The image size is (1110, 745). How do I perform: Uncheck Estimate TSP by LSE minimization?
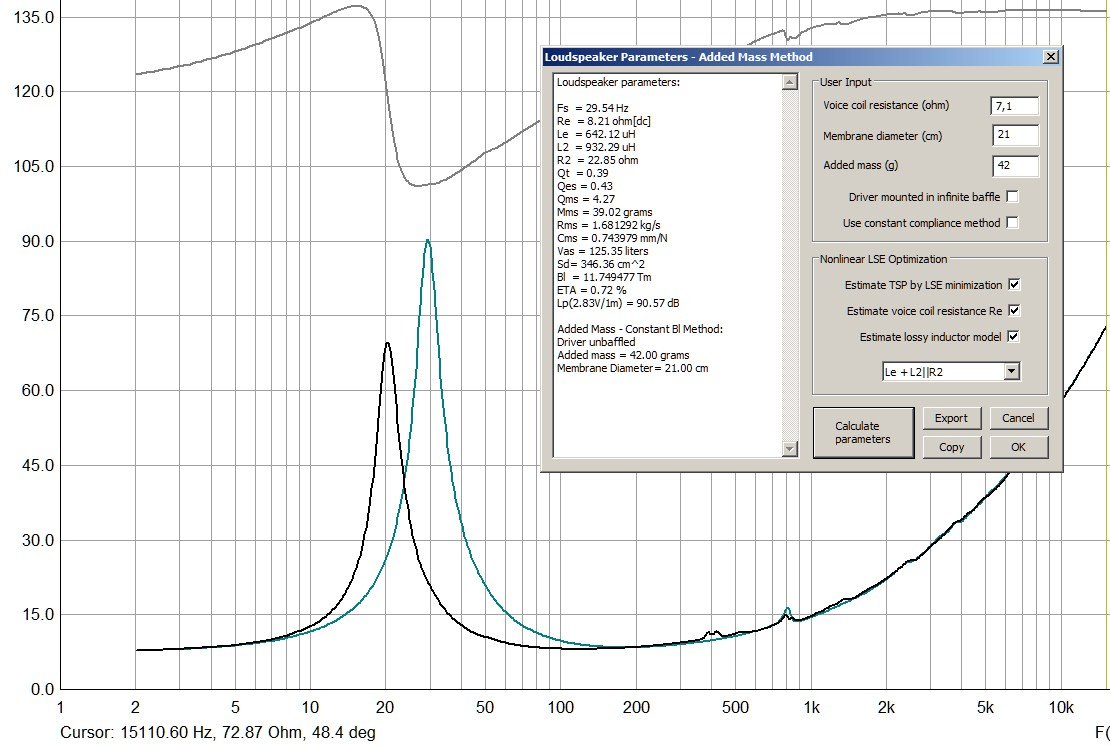1014,285
